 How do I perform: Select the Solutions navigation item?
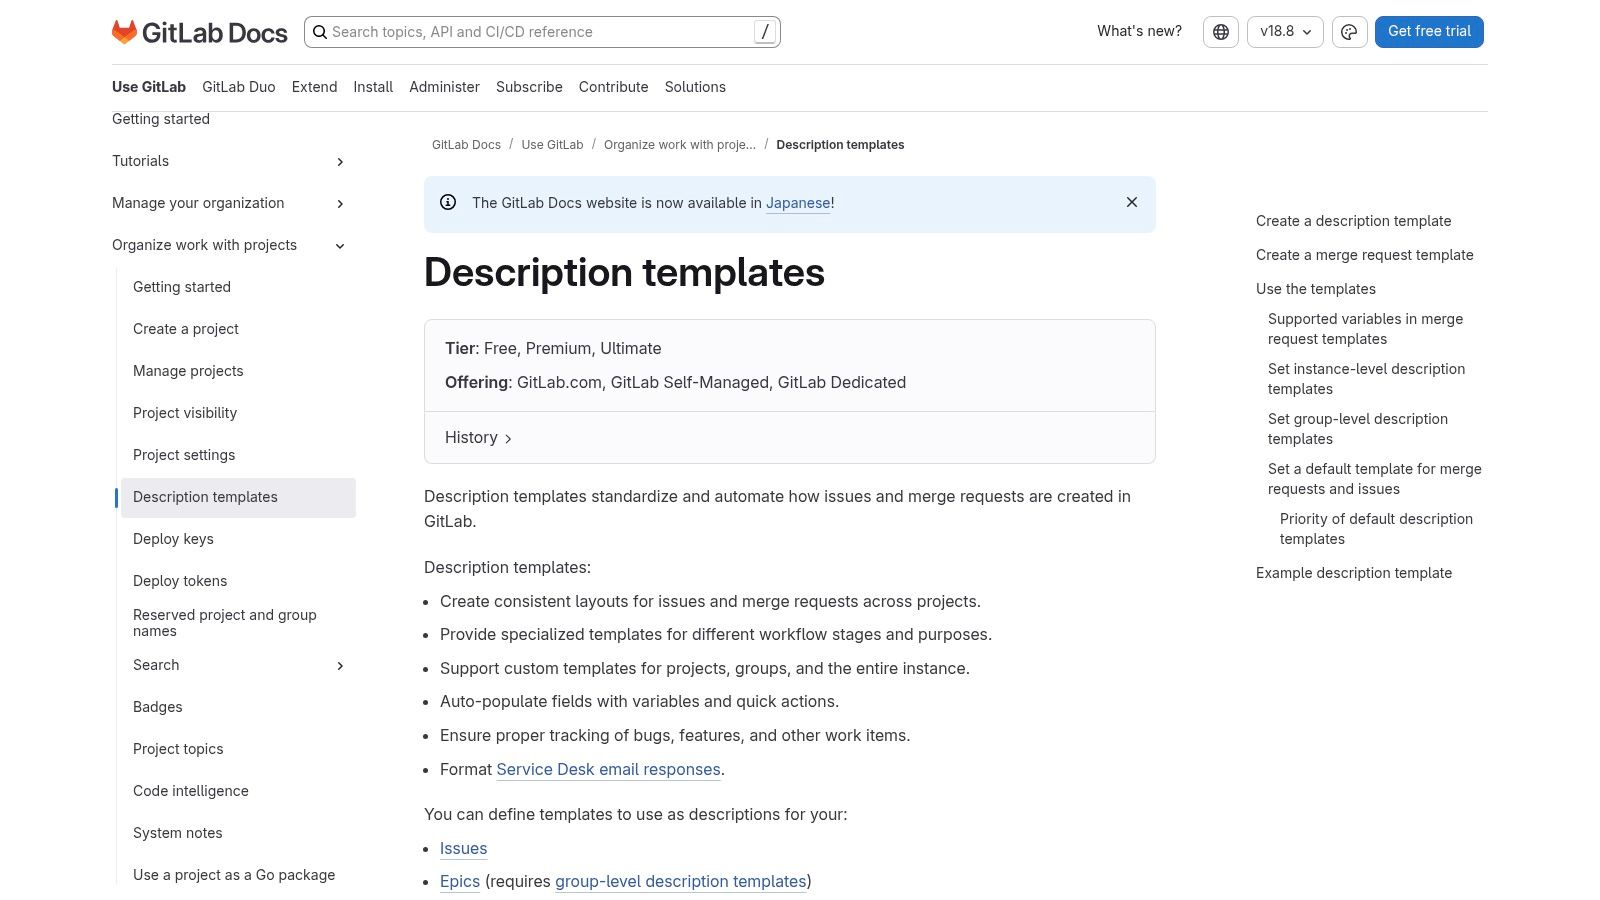695,87
